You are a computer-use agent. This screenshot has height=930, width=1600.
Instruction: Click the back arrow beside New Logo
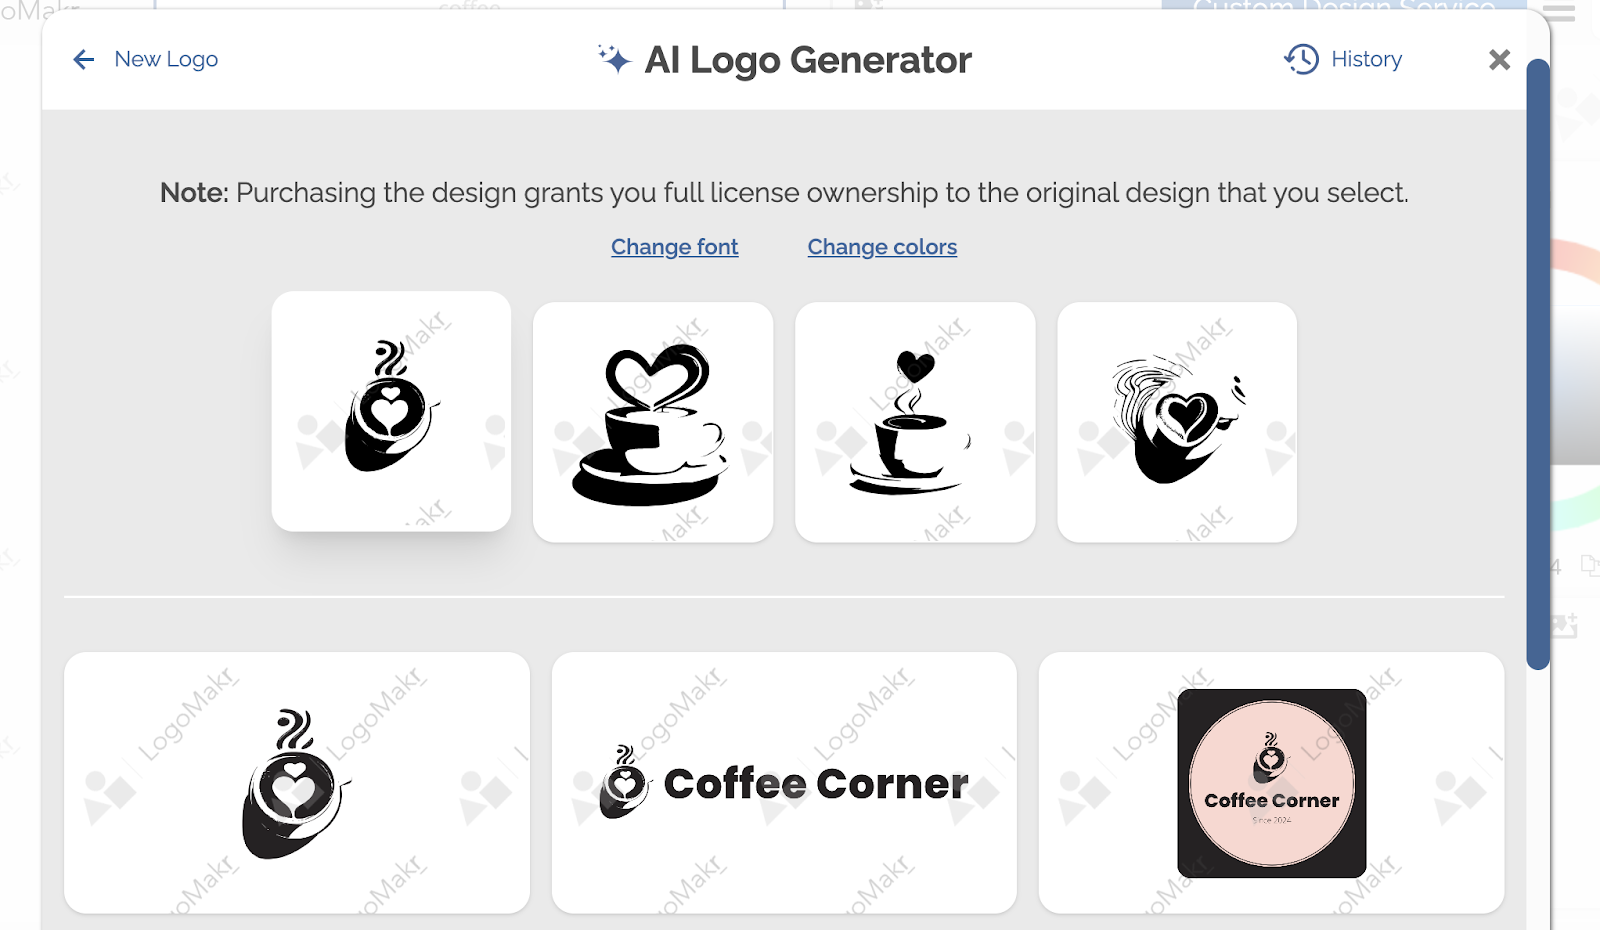pos(84,60)
